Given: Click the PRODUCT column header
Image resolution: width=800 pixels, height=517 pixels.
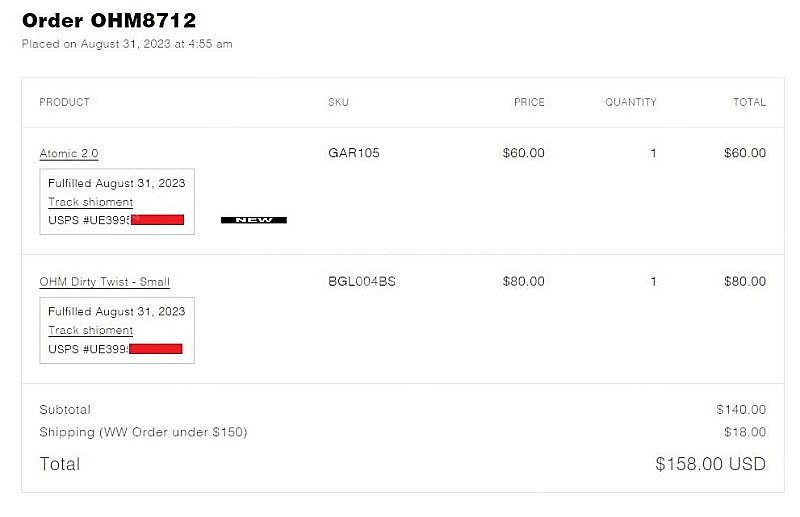Looking at the screenshot, I should point(64,102).
